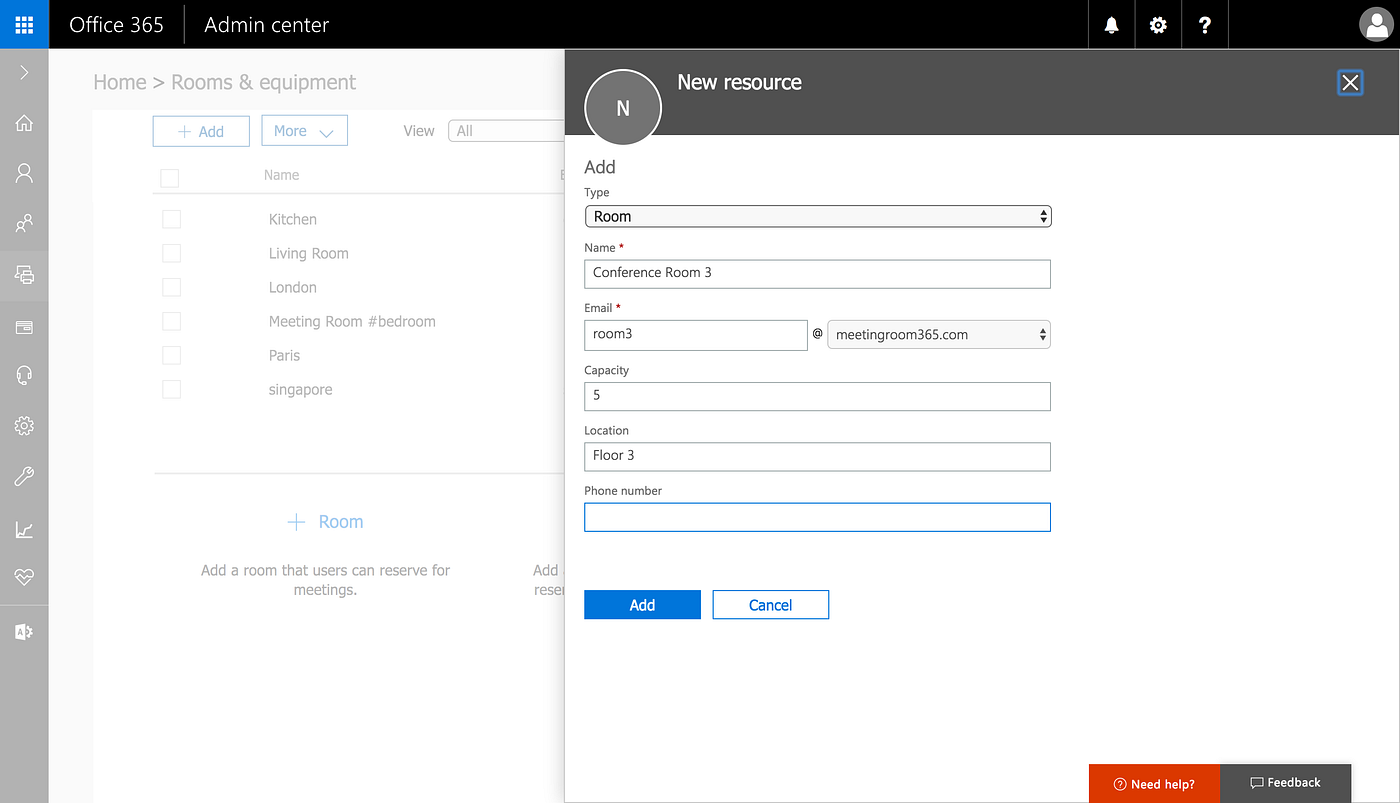Click the Rooms & equipment breadcrumb
Viewport: 1400px width, 803px height.
pyautogui.click(x=263, y=82)
